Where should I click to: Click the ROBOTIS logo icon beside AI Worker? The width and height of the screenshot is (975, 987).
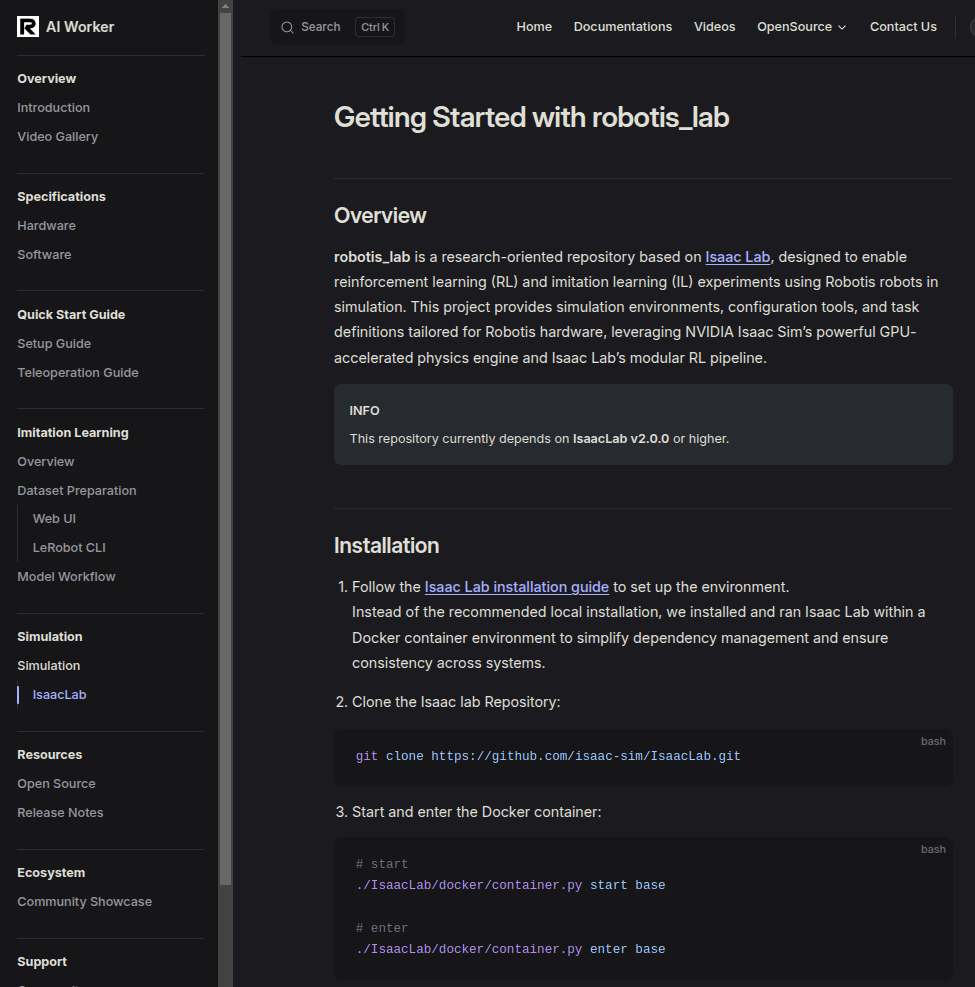click(28, 27)
